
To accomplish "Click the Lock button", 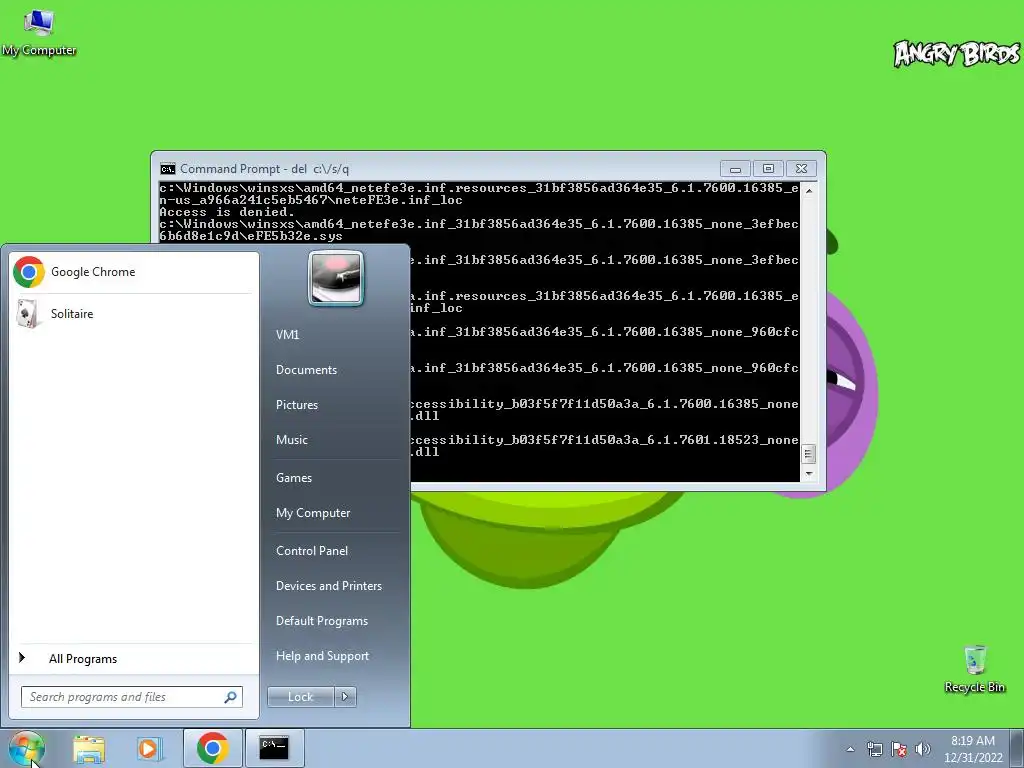I will pos(300,697).
